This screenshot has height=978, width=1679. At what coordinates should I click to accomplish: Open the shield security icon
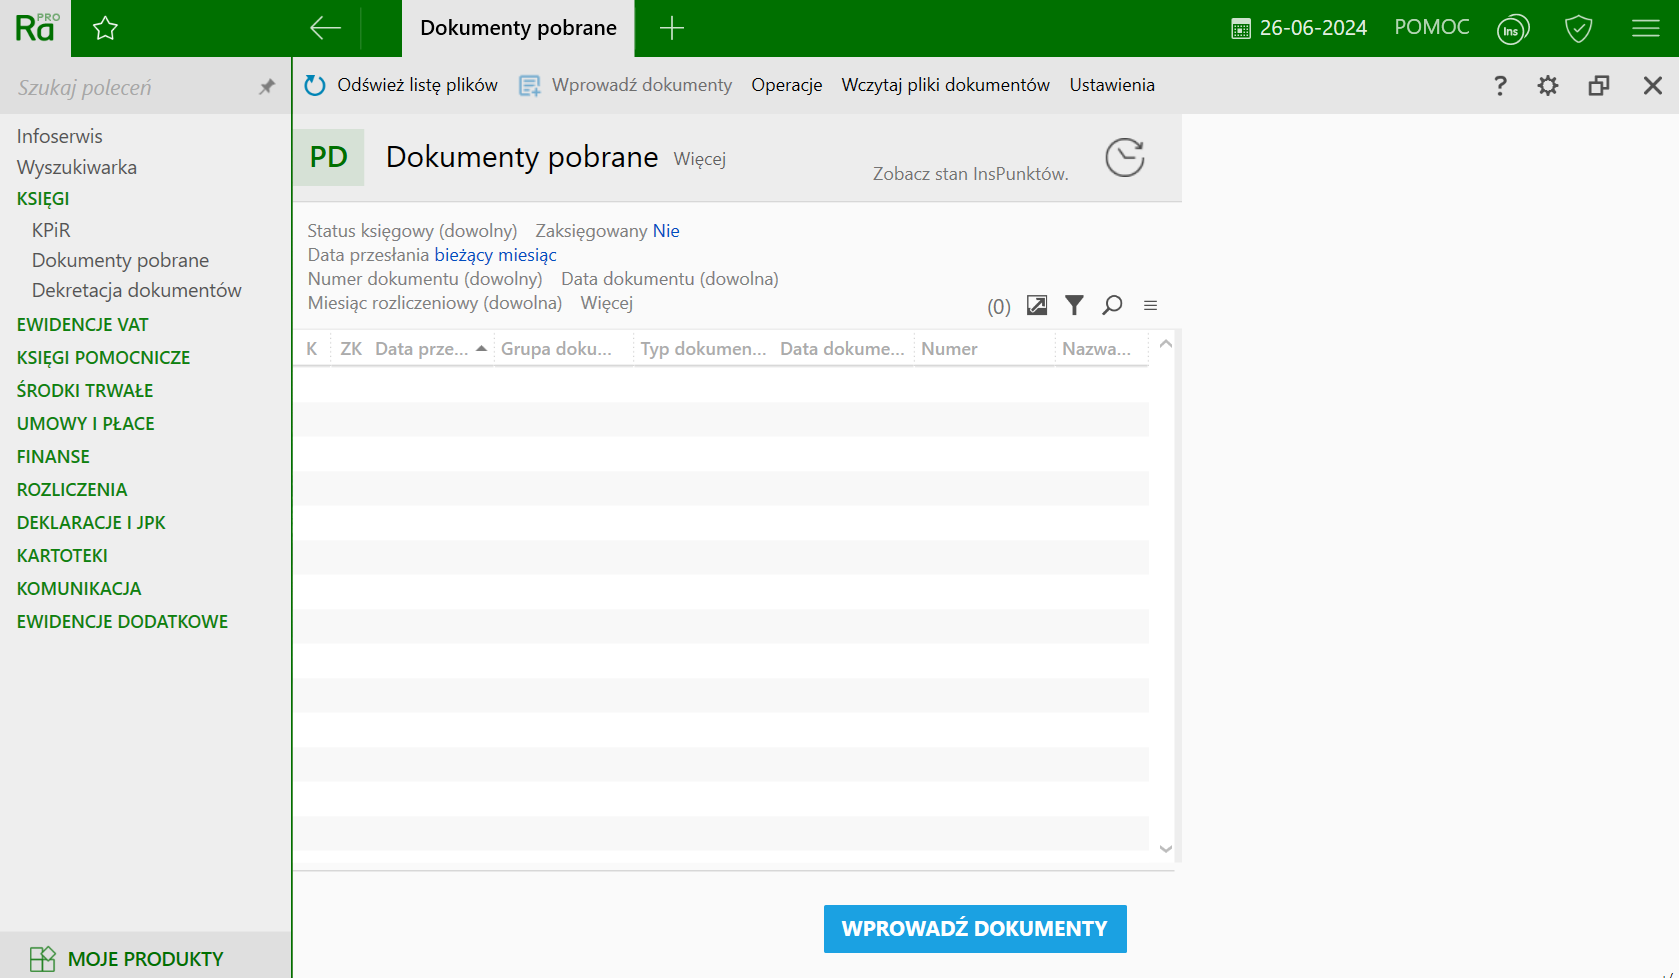[x=1578, y=29]
